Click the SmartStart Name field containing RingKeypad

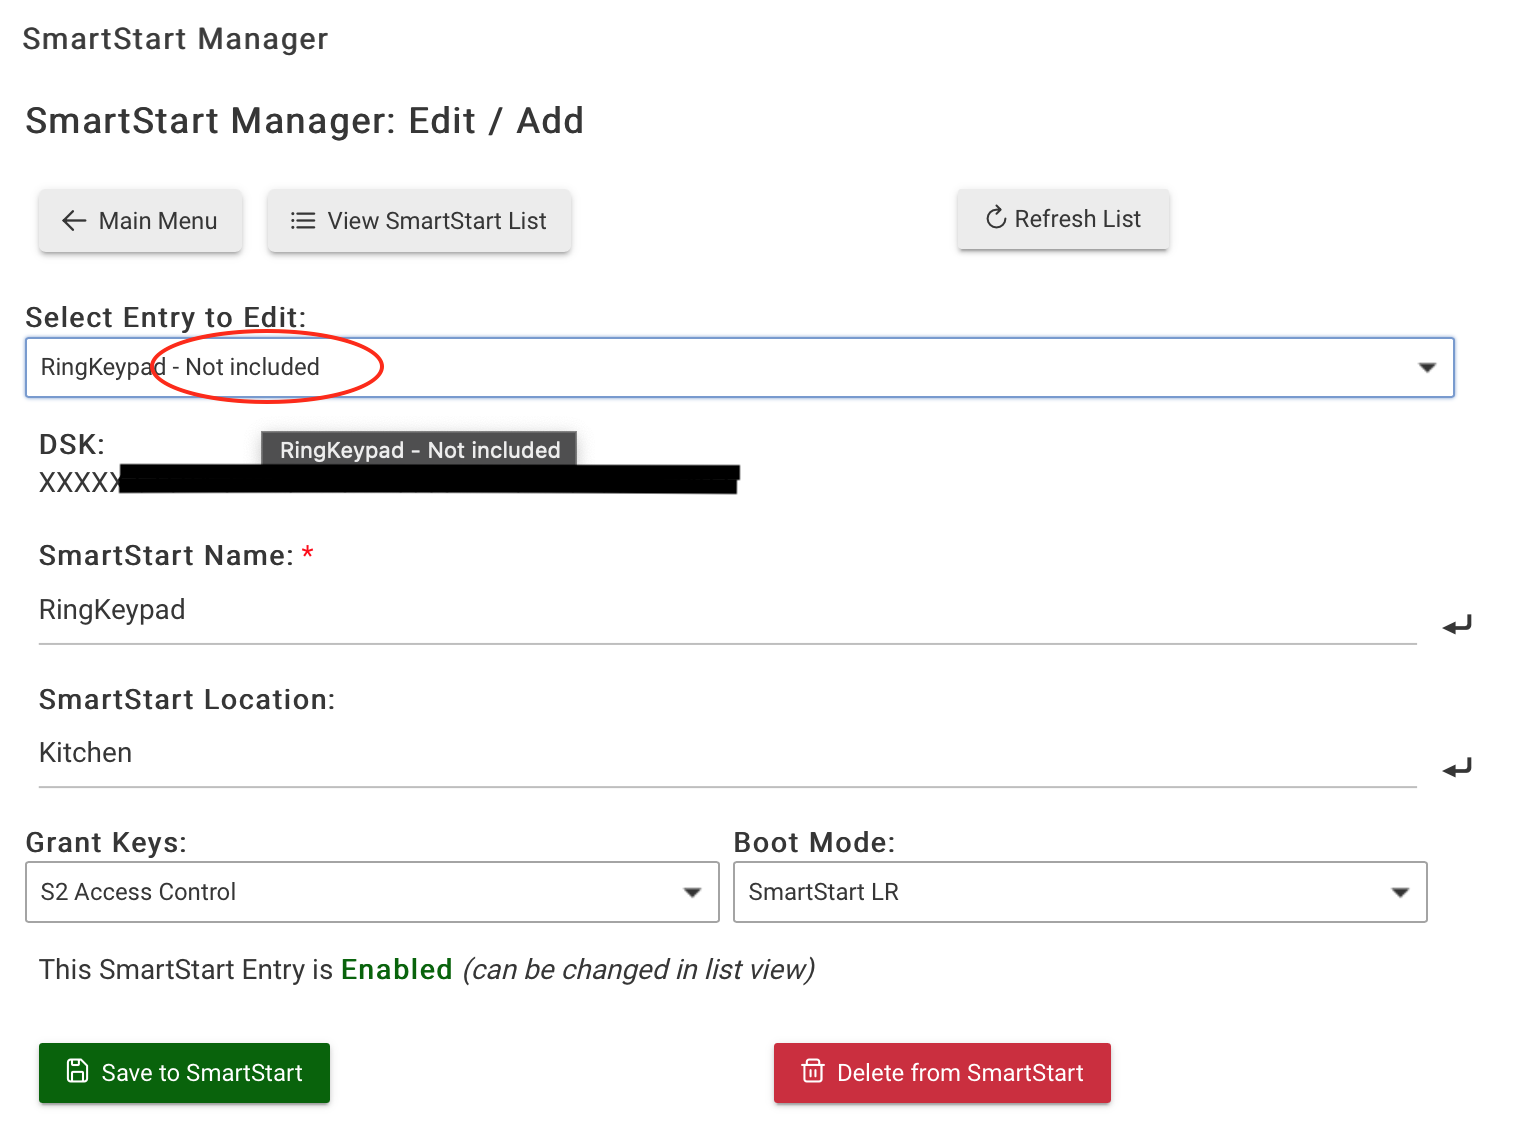(727, 610)
